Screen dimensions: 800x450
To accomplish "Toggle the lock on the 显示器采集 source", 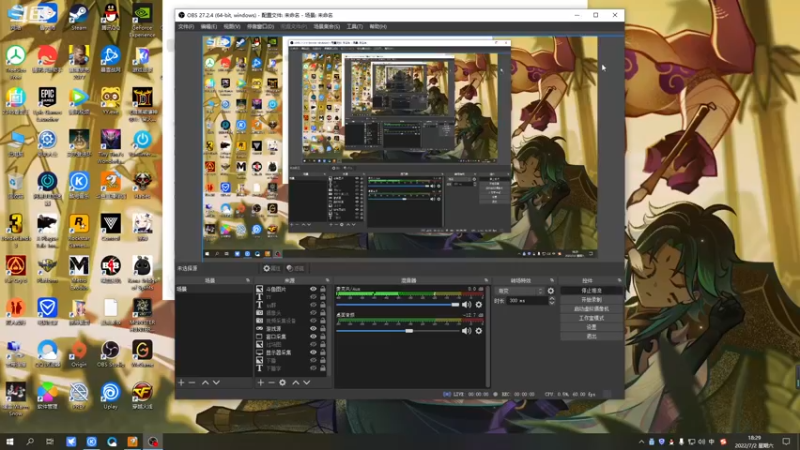I will tap(322, 353).
